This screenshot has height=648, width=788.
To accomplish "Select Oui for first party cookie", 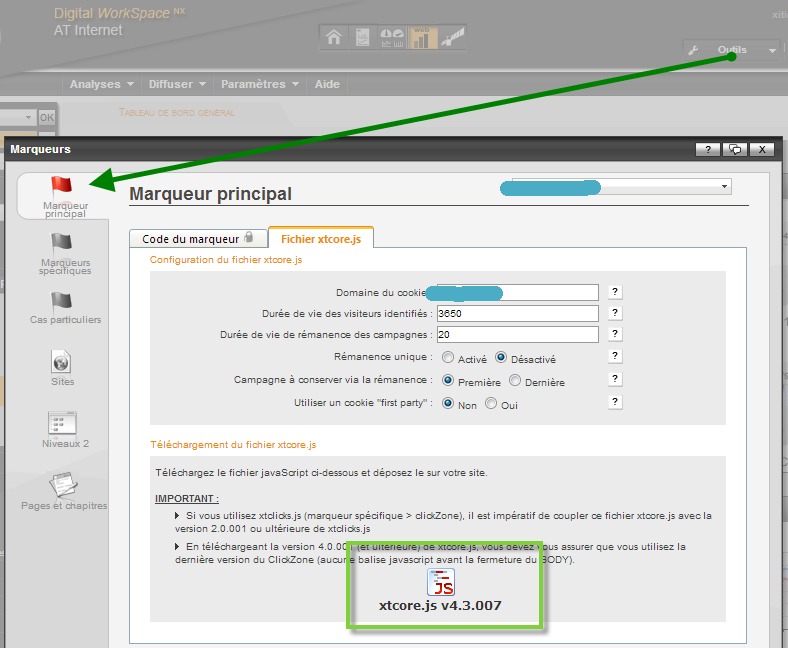I will coord(491,403).
